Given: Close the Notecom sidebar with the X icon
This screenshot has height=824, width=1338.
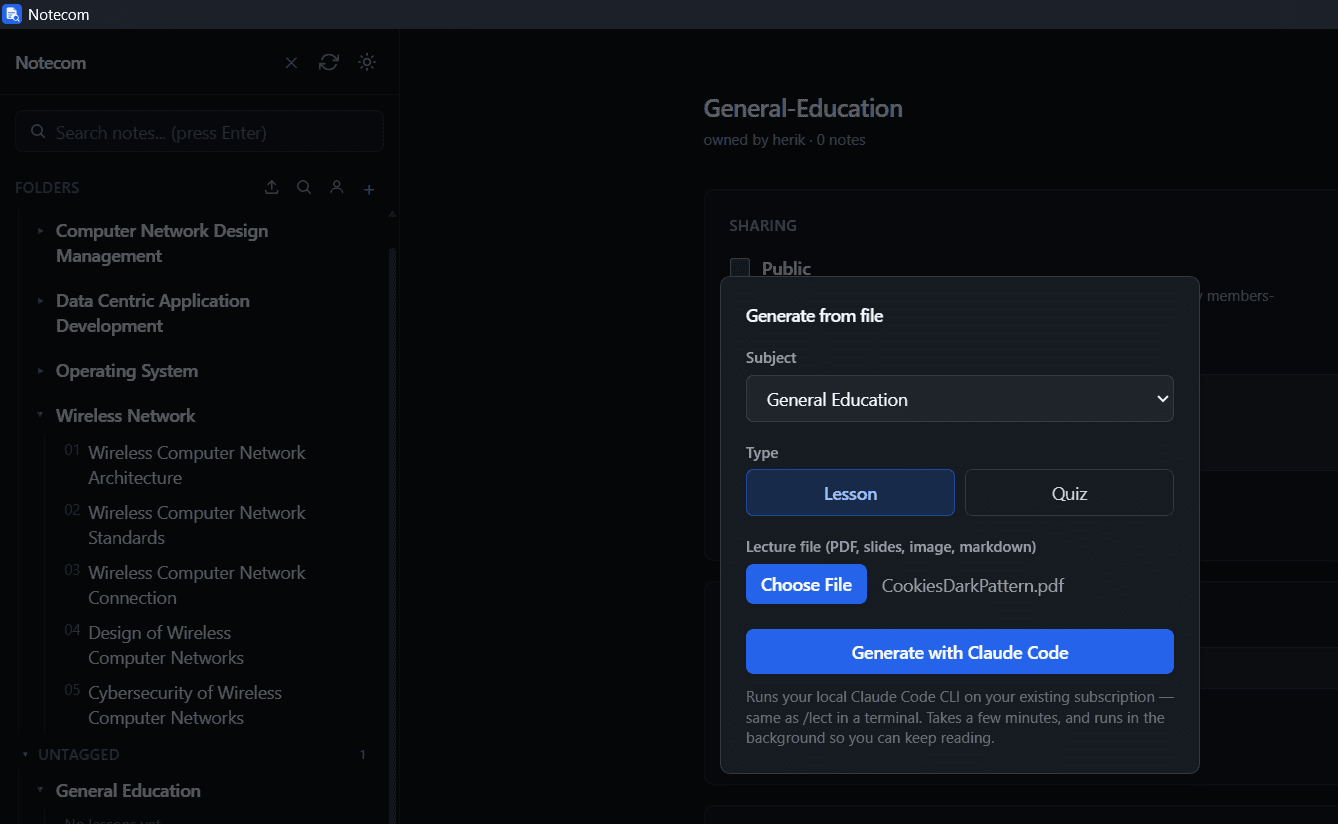Looking at the screenshot, I should click(x=291, y=63).
